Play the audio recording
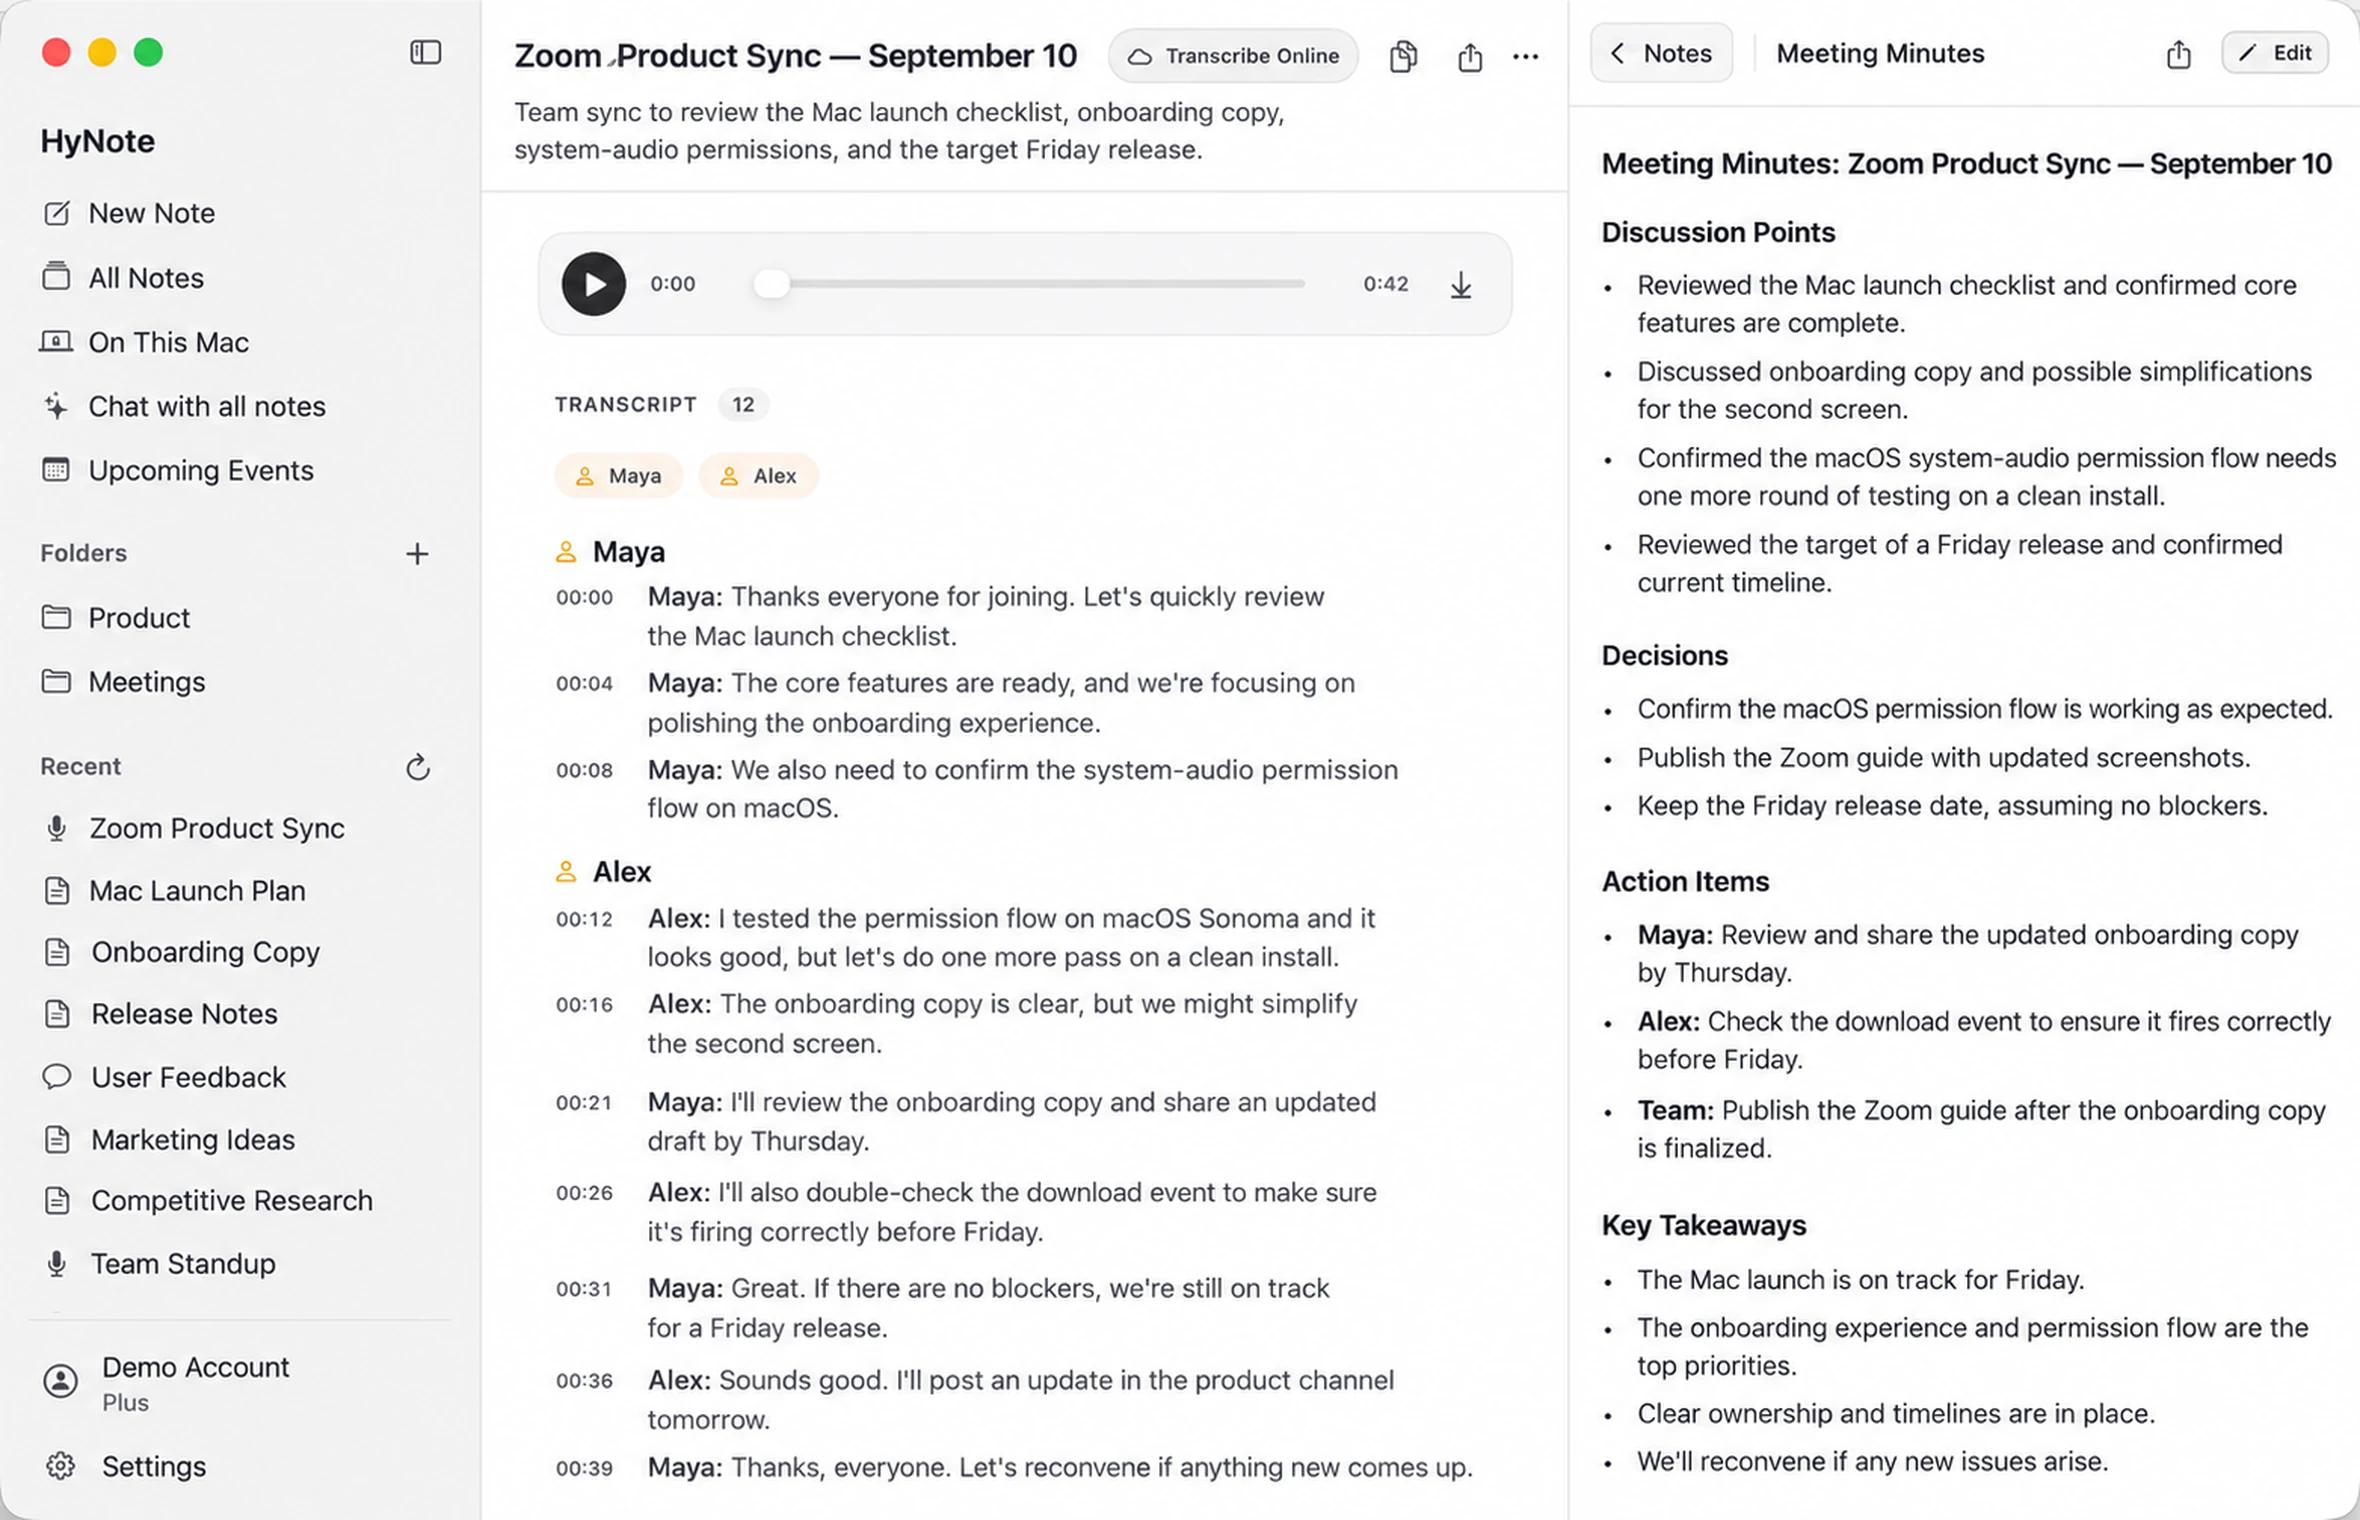The width and height of the screenshot is (2360, 1520). [593, 284]
